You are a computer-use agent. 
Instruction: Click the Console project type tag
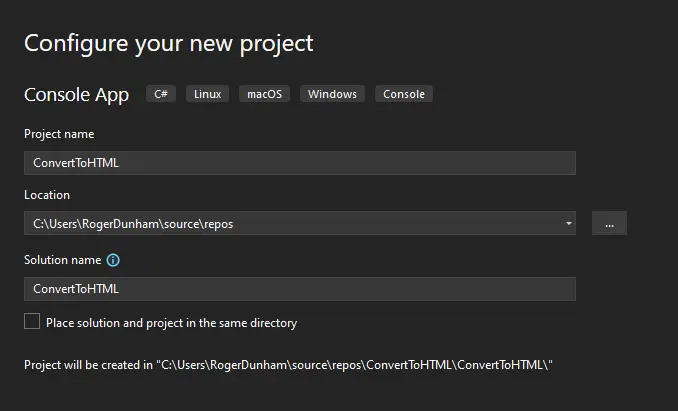click(404, 94)
